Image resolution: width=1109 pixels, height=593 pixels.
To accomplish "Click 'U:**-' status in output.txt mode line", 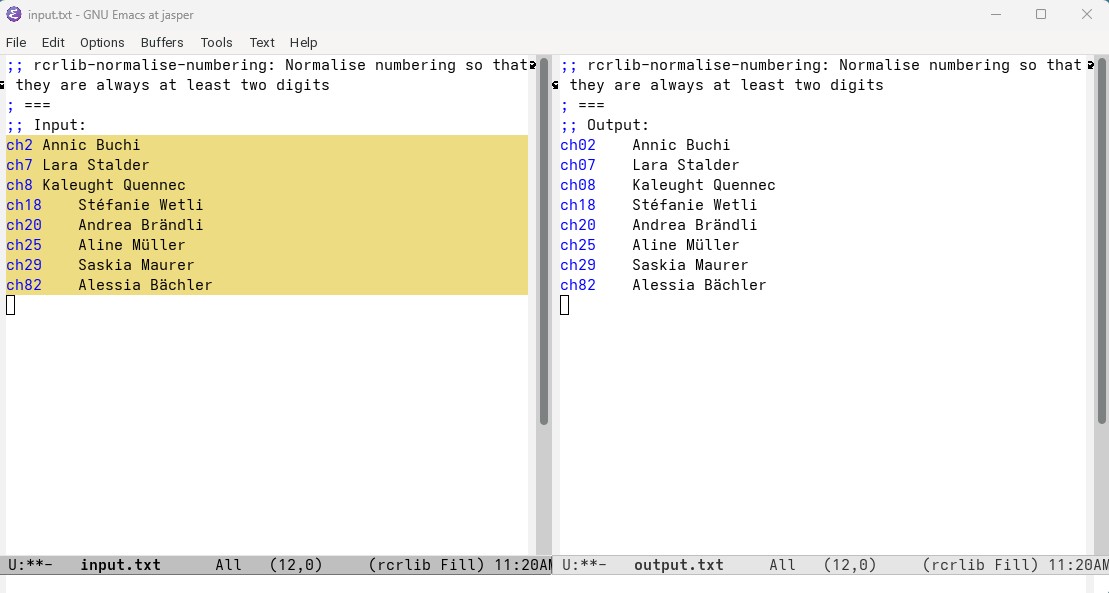I will tap(584, 565).
